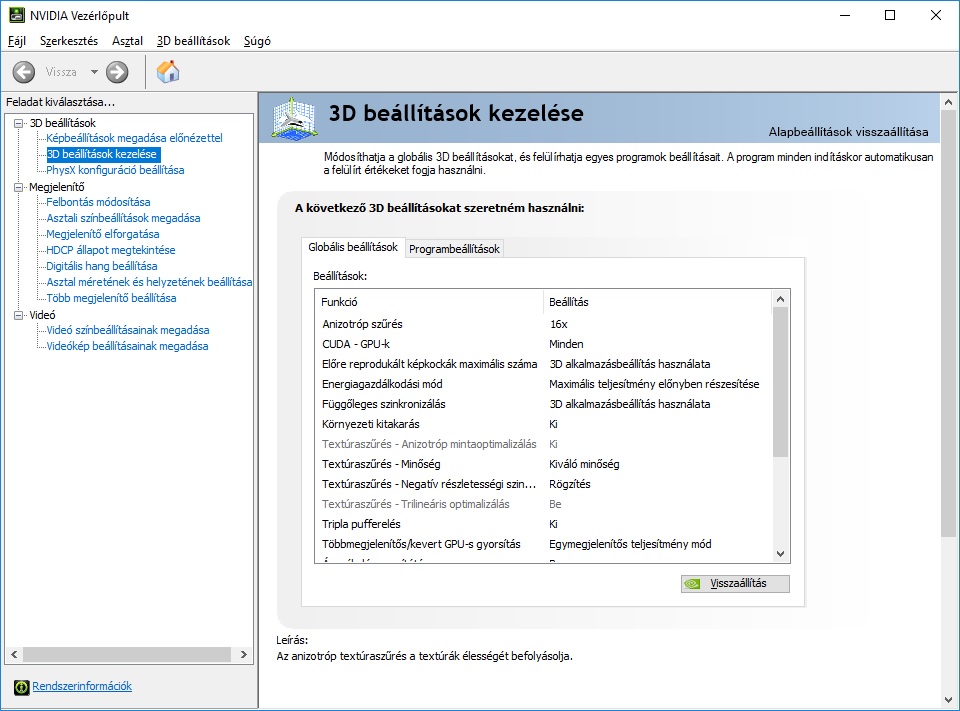Image resolution: width=960 pixels, height=711 pixels.
Task: Click the Rendszerinformációk icon
Action: (21, 687)
